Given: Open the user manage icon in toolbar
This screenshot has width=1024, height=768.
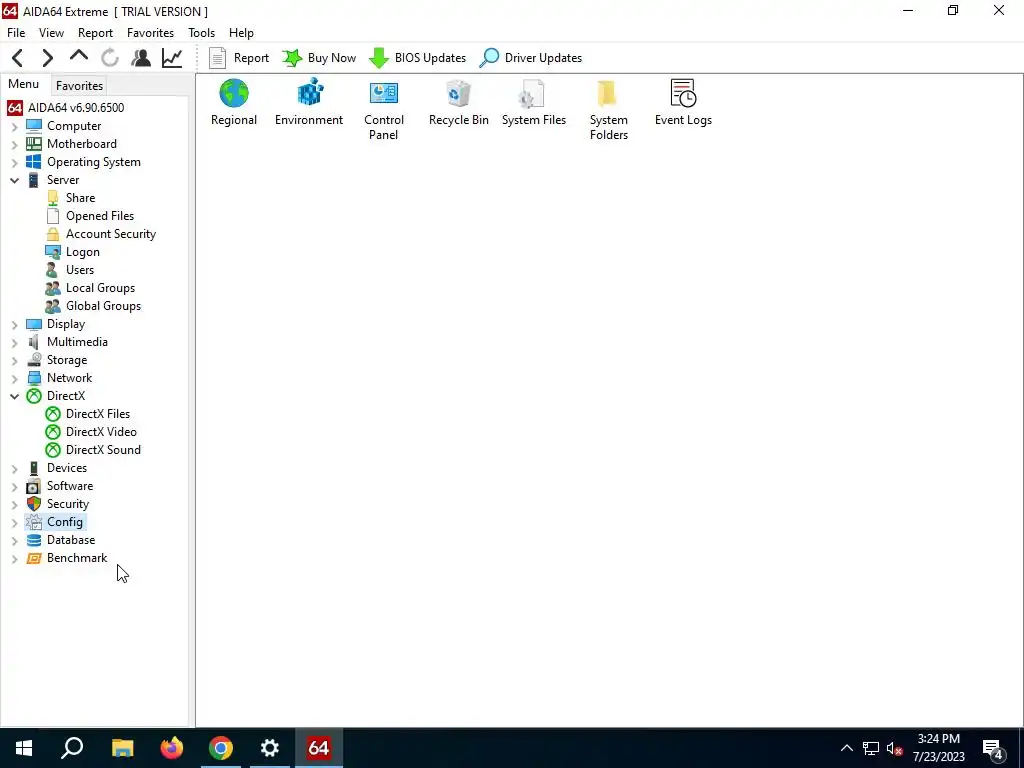Looking at the screenshot, I should [x=141, y=58].
